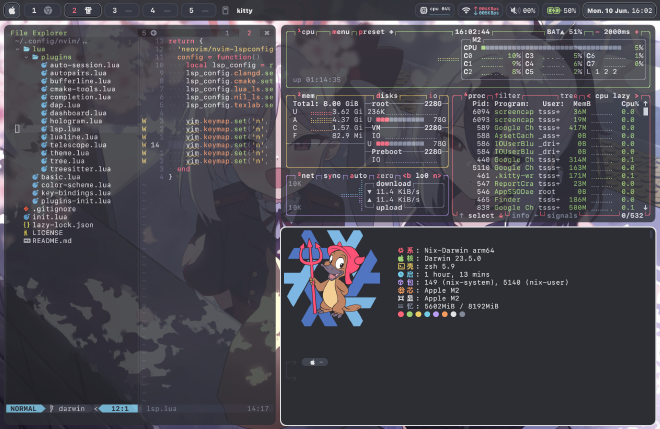The width and height of the screenshot is (660, 429).
Task: Click the CPU total usage meter bar
Action: pos(551,48)
